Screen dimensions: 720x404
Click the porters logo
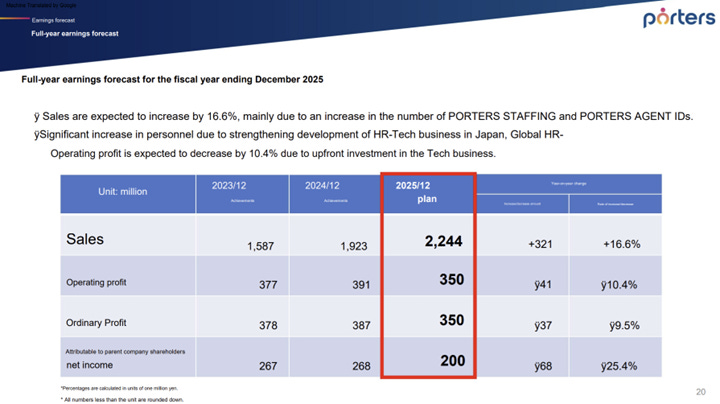679,17
